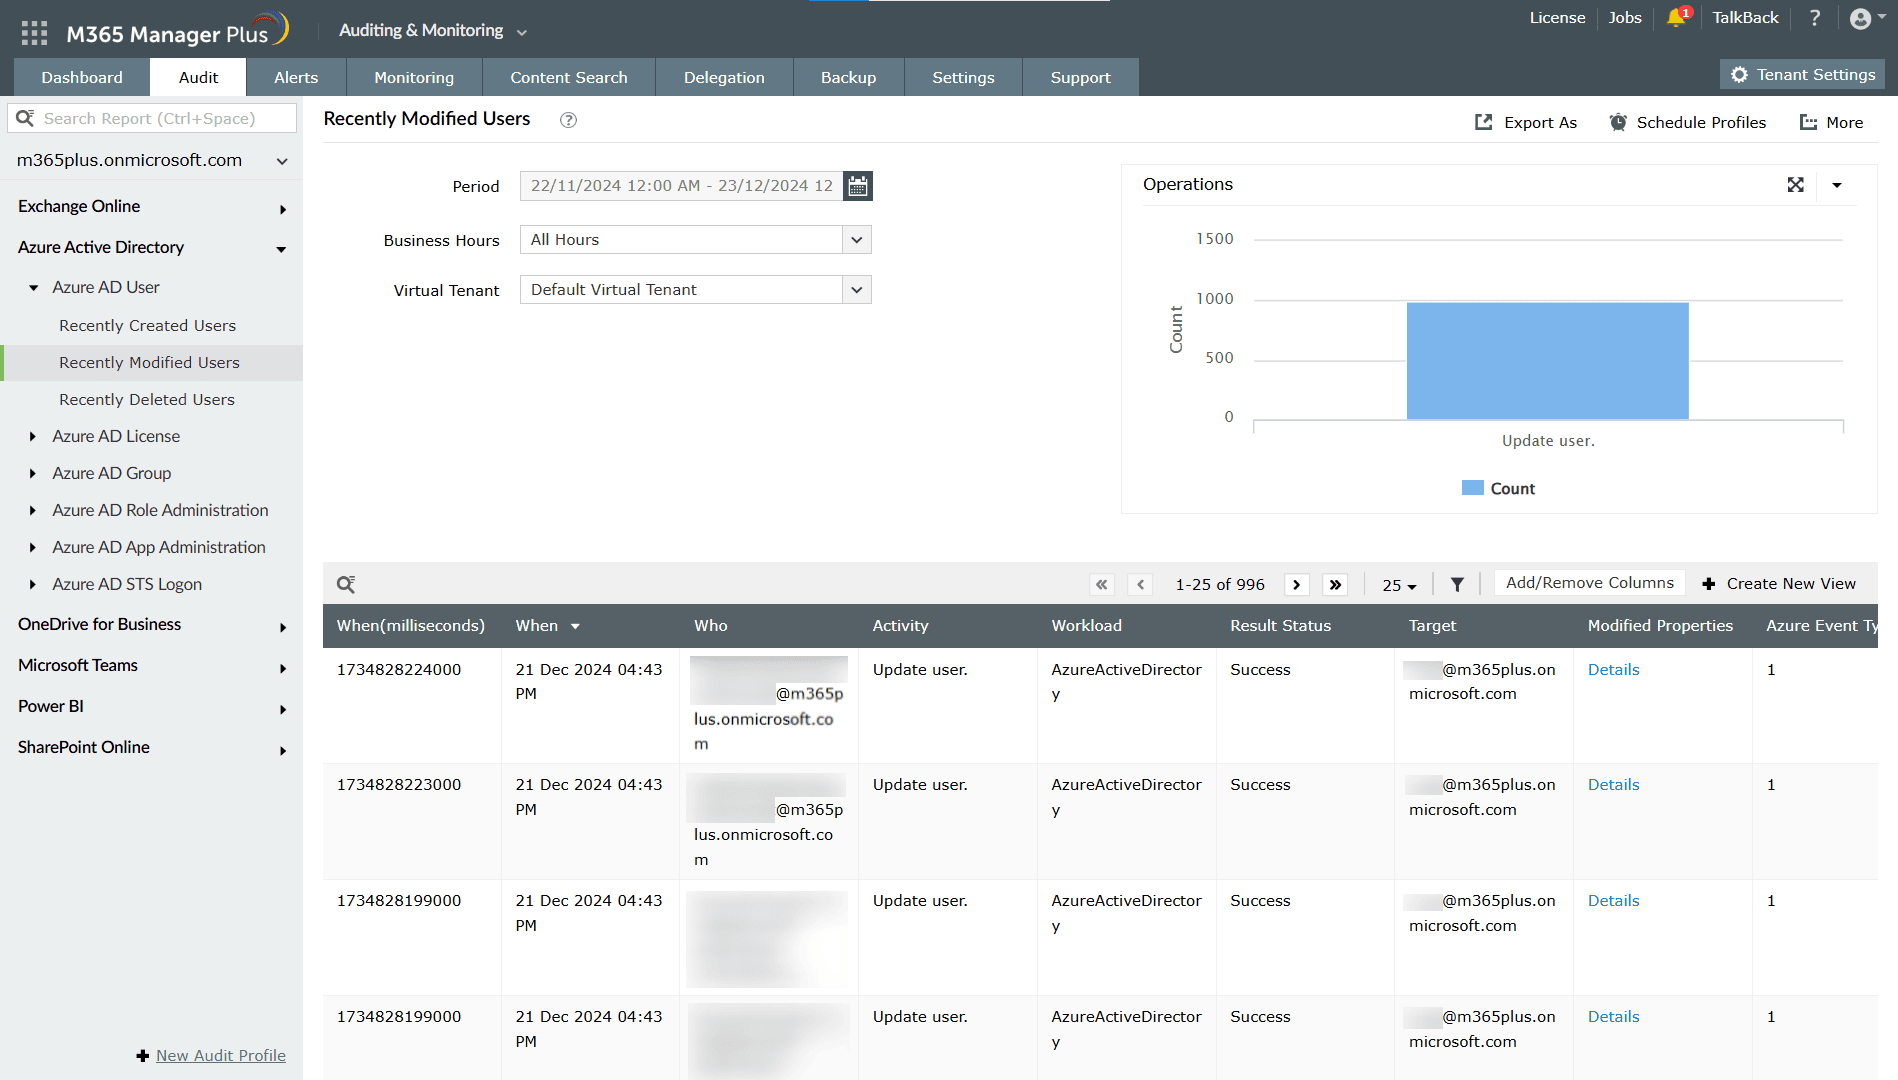Go to previous page of results
The image size is (1898, 1080).
click(1140, 584)
